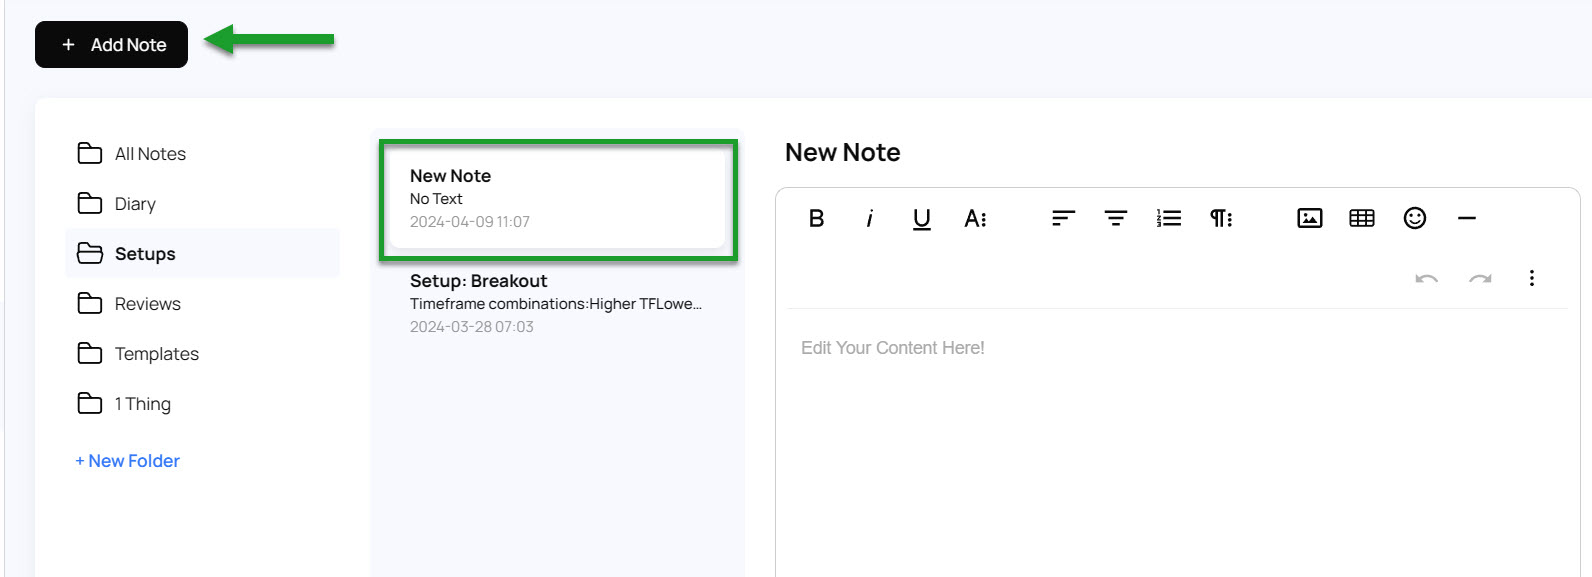Select the Setup: Breakout note
This screenshot has height=577, width=1592.
click(556, 303)
